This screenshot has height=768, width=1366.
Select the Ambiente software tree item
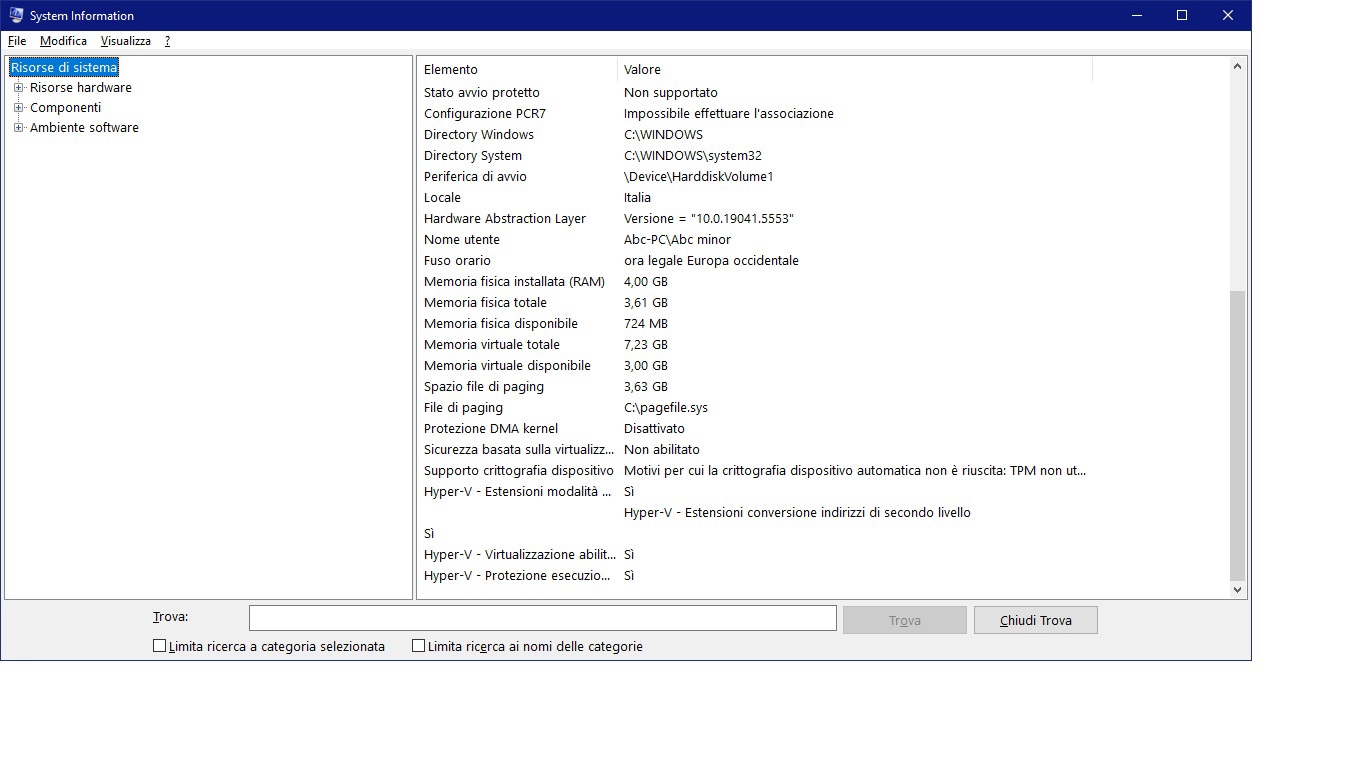pos(84,127)
